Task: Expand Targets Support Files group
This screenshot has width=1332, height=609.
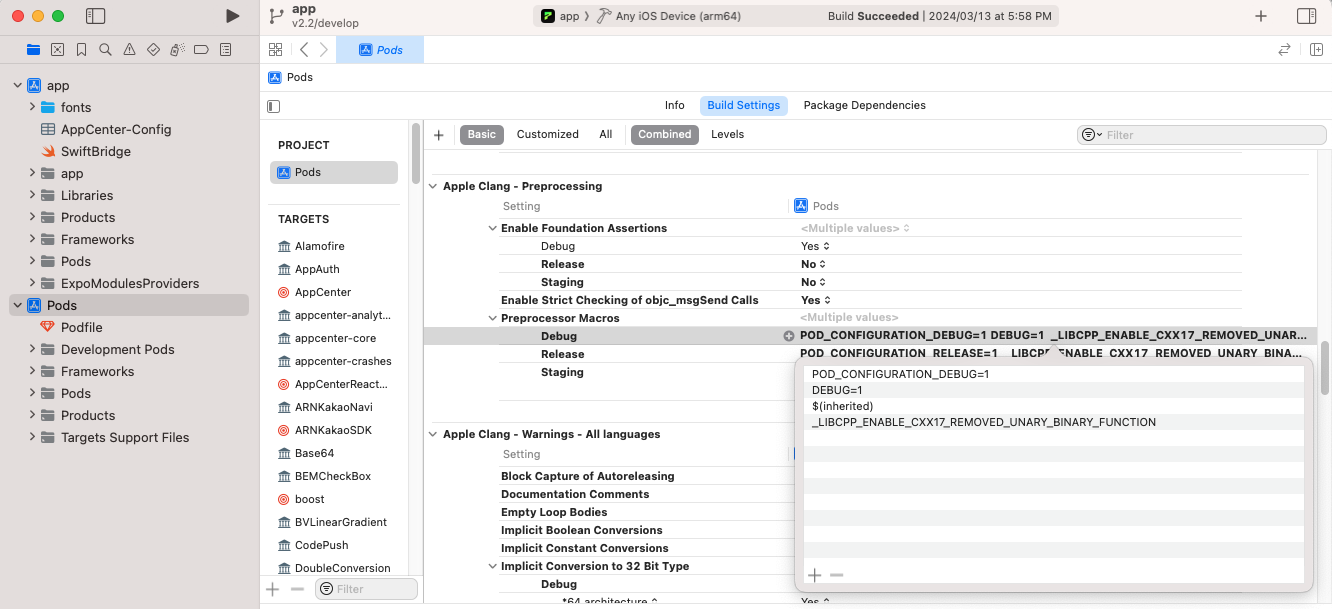Action: [x=32, y=437]
